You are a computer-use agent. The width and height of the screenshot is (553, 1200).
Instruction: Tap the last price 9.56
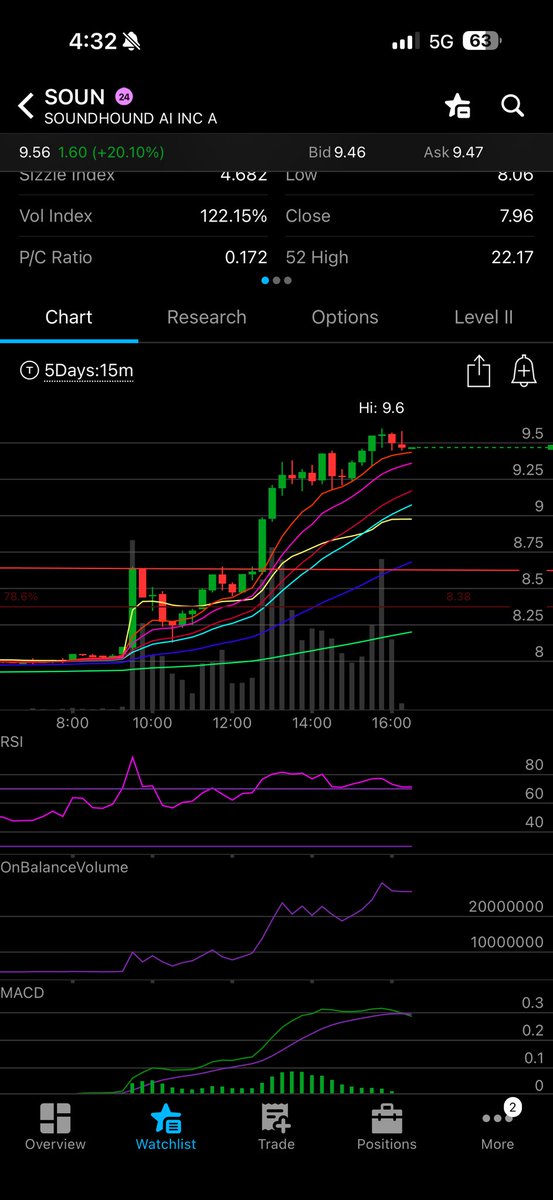tap(35, 152)
